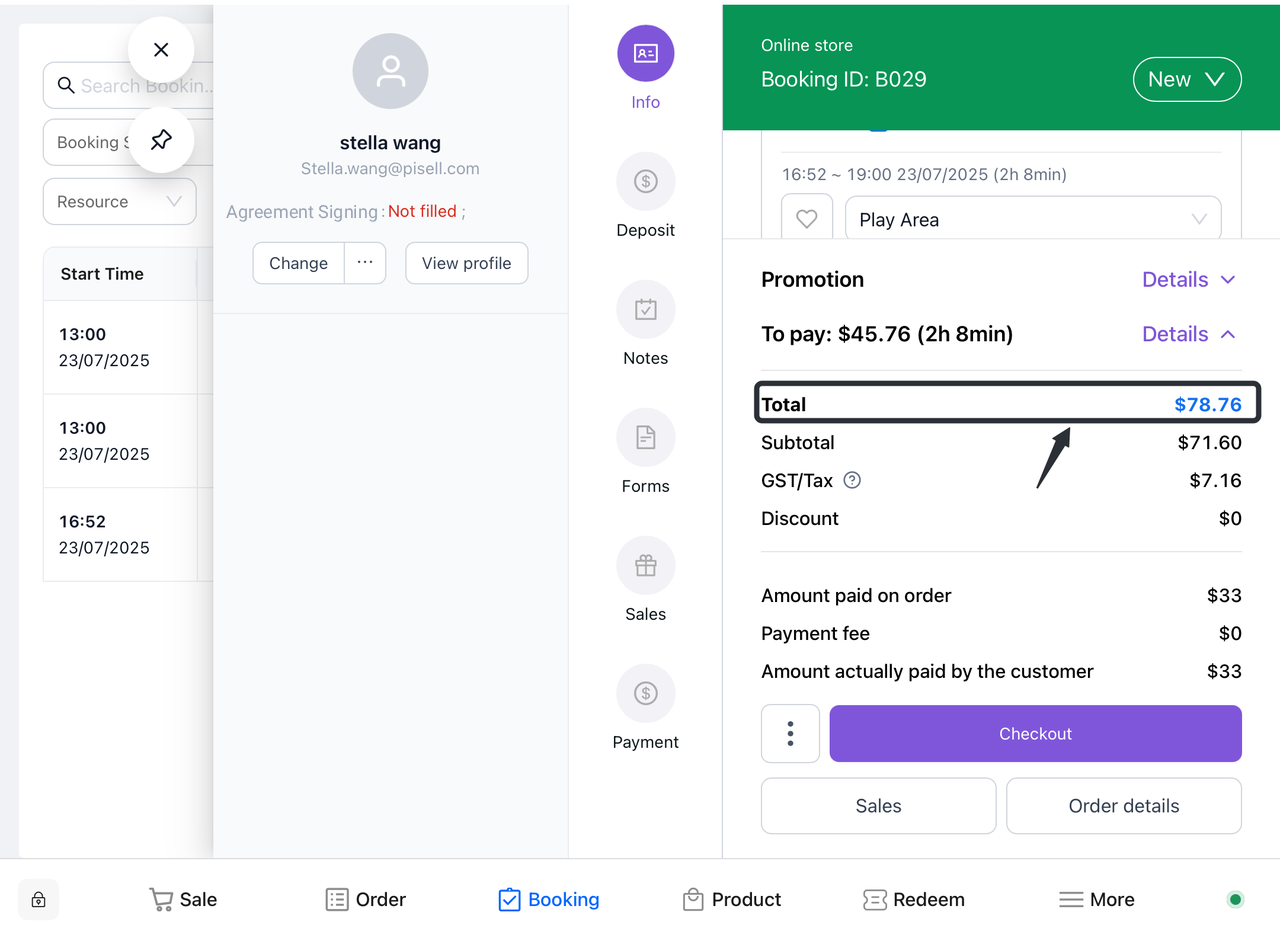1280x941 pixels.
Task: Open the Forms document icon
Action: 645,438
